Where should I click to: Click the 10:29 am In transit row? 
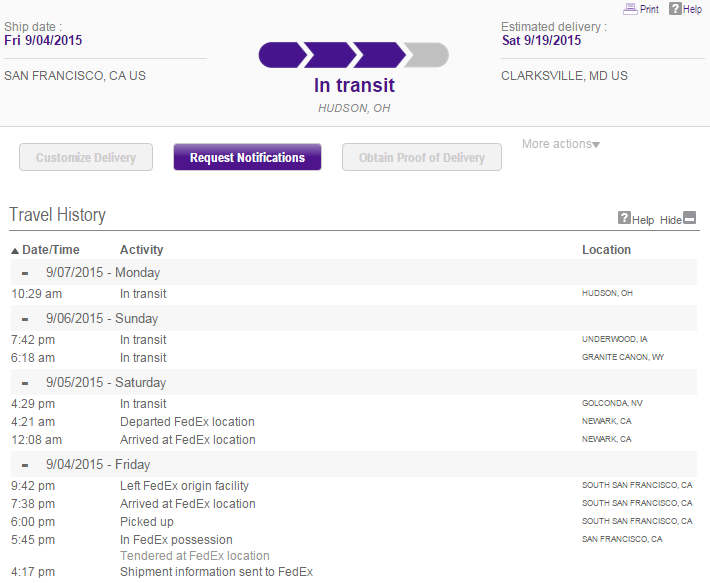(354, 294)
